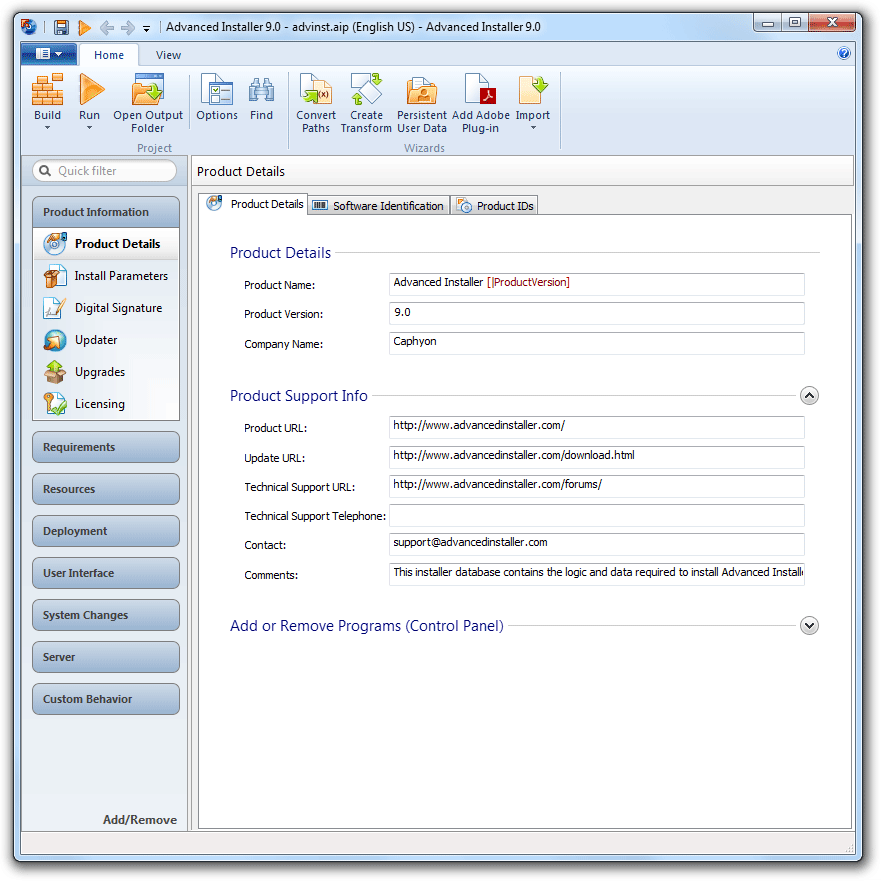Viewport: 881px width, 881px height.
Task: Click the Technical Support Telephone field
Action: (x=597, y=516)
